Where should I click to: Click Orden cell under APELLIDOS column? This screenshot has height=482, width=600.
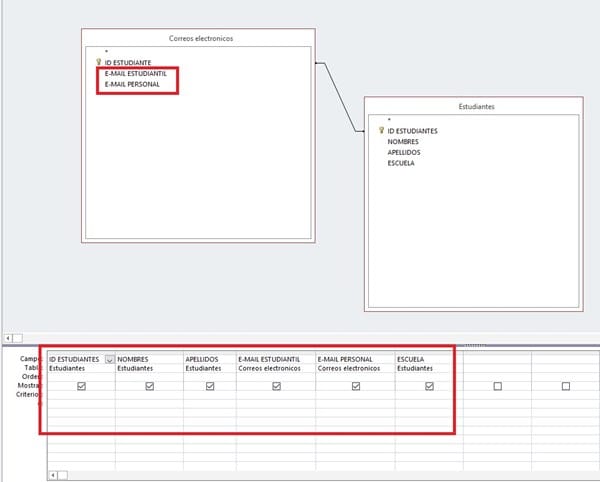(x=210, y=377)
